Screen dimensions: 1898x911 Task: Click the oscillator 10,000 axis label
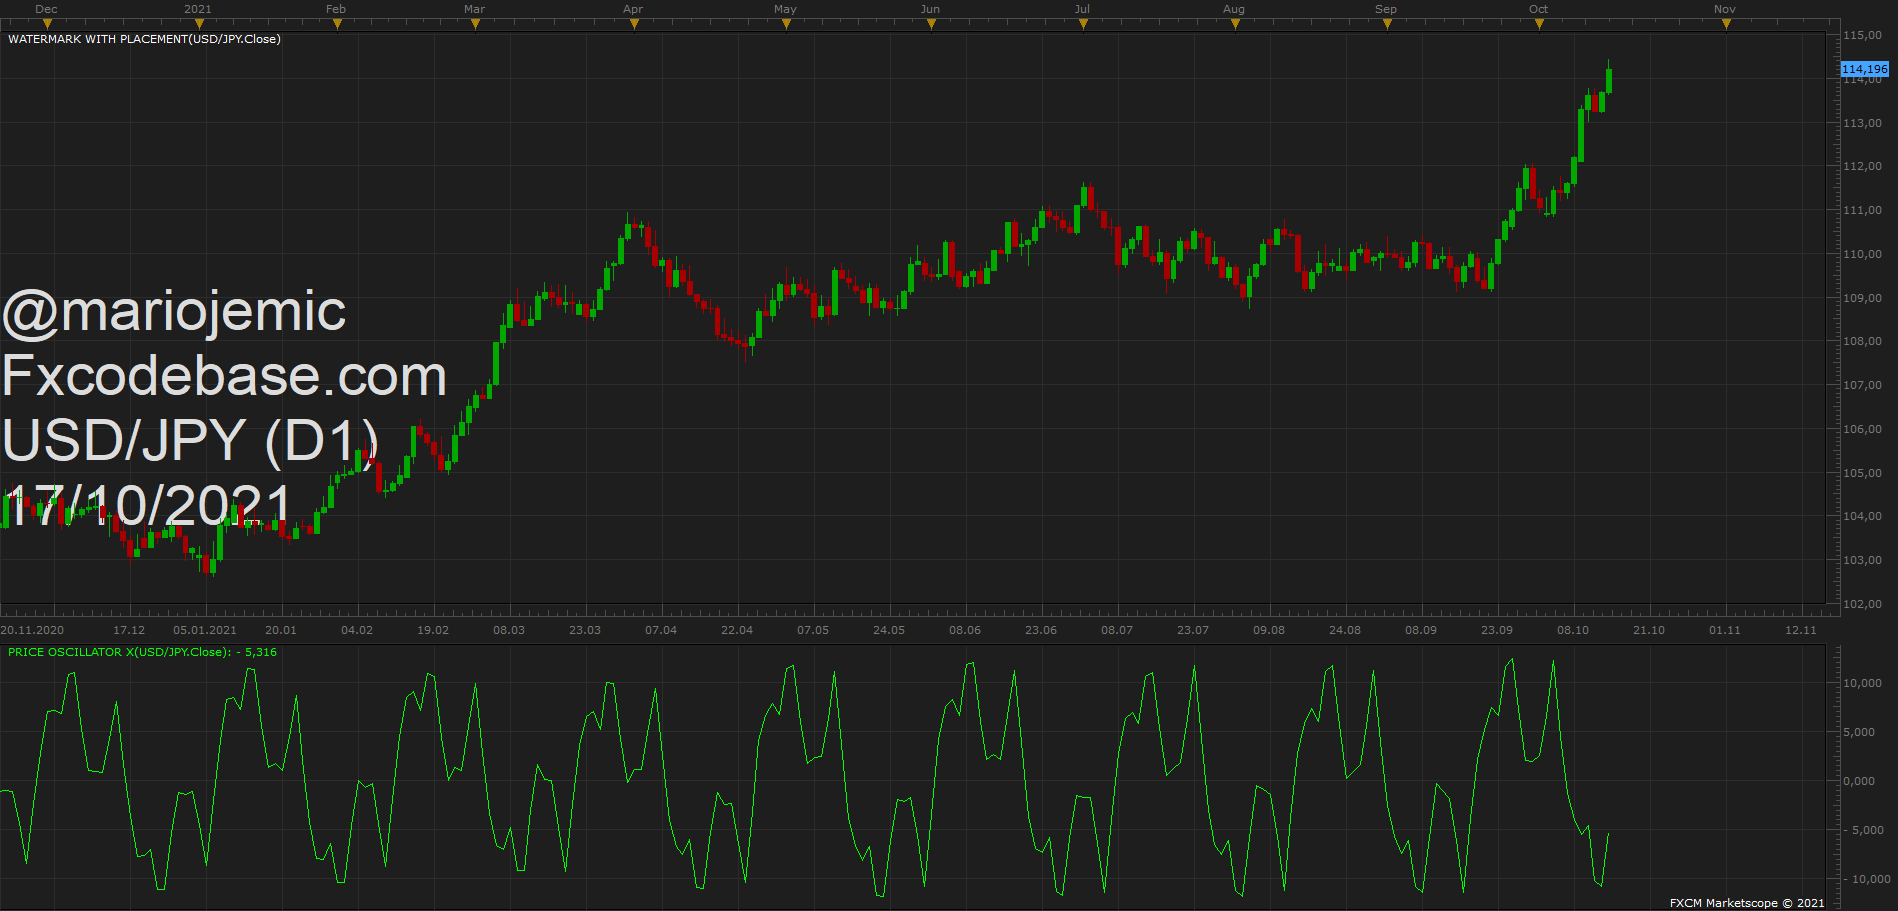click(x=1863, y=683)
